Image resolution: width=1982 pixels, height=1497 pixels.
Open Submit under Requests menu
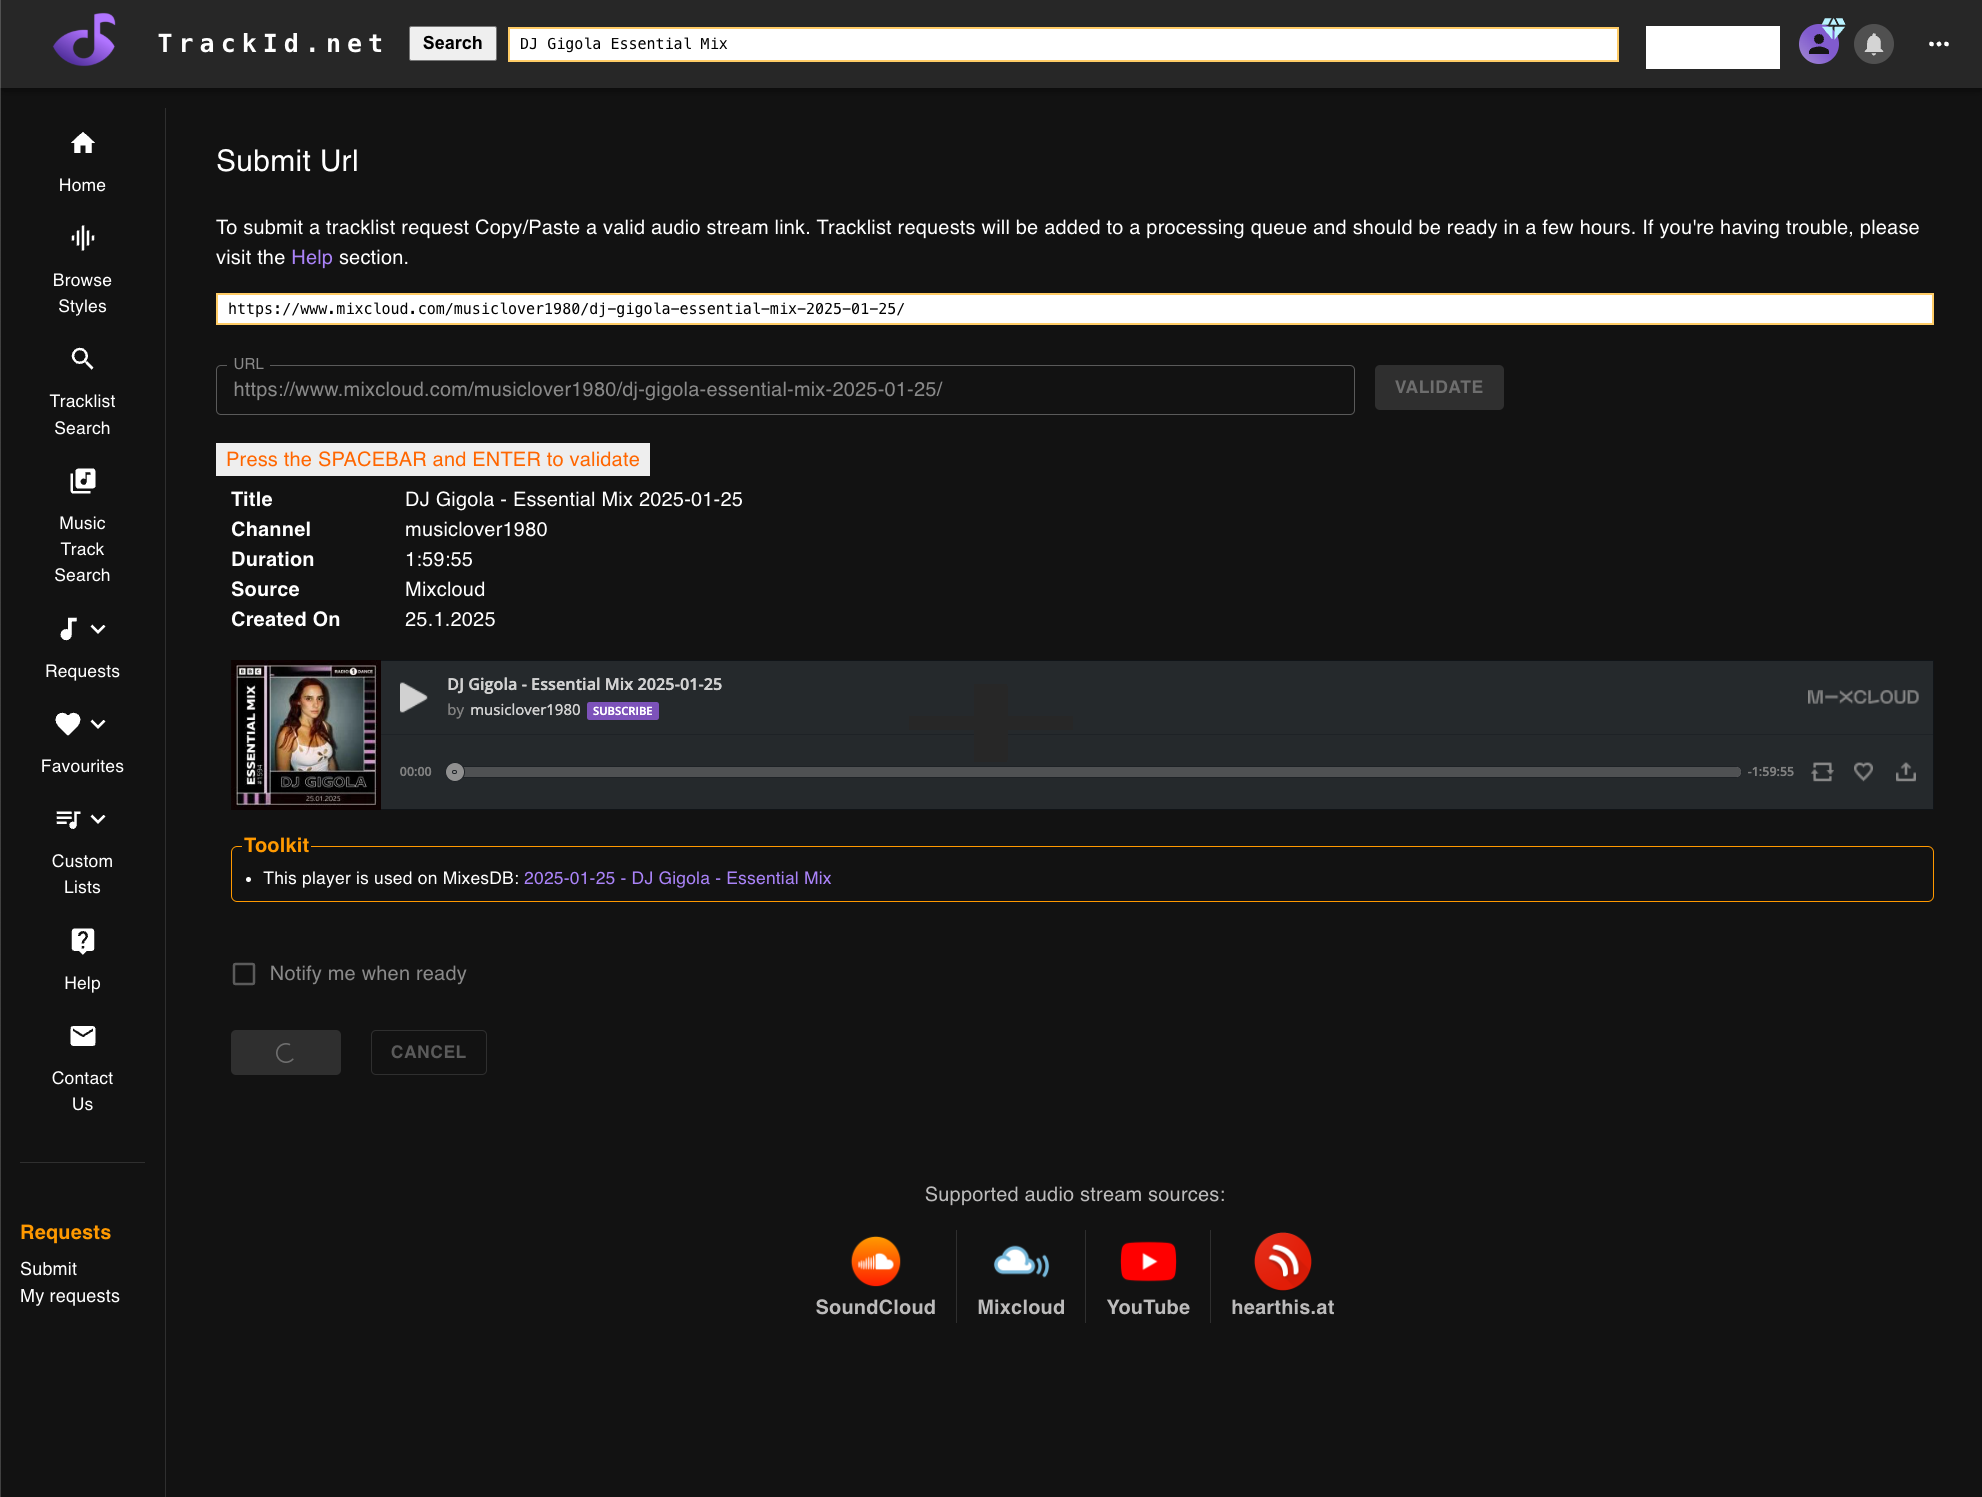[x=48, y=1268]
